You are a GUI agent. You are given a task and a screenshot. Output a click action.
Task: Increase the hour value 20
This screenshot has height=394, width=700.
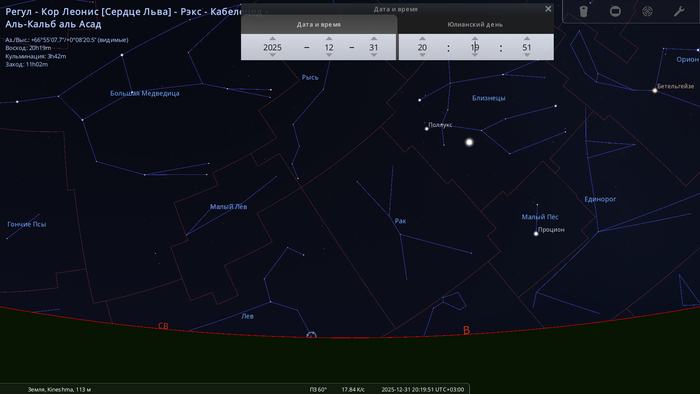tap(422, 38)
